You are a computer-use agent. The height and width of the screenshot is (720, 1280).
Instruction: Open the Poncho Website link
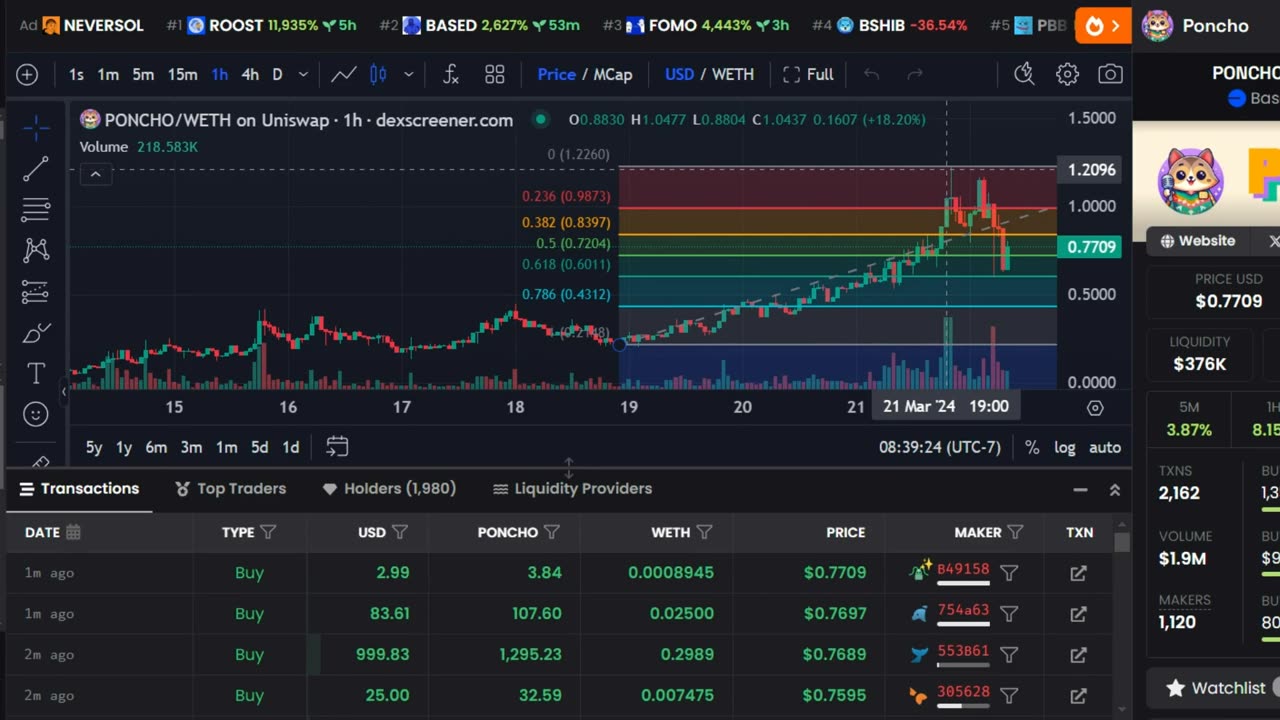(1197, 240)
